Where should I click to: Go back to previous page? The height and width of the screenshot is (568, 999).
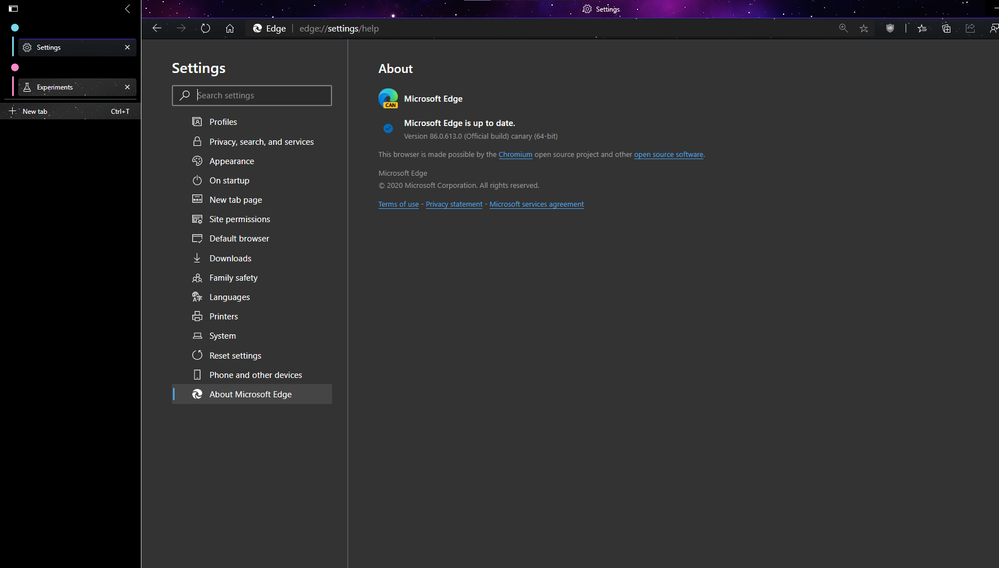tap(157, 28)
